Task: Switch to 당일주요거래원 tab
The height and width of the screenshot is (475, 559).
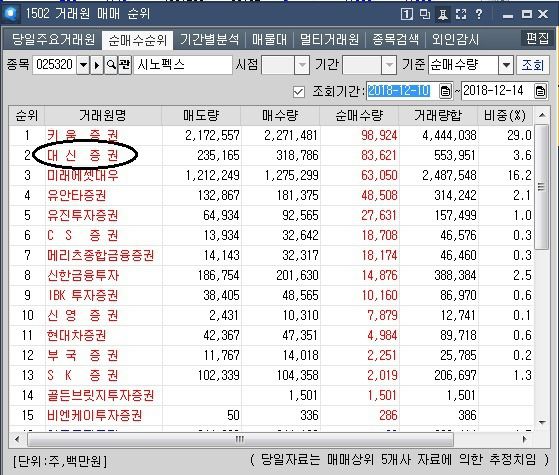Action: [x=53, y=39]
